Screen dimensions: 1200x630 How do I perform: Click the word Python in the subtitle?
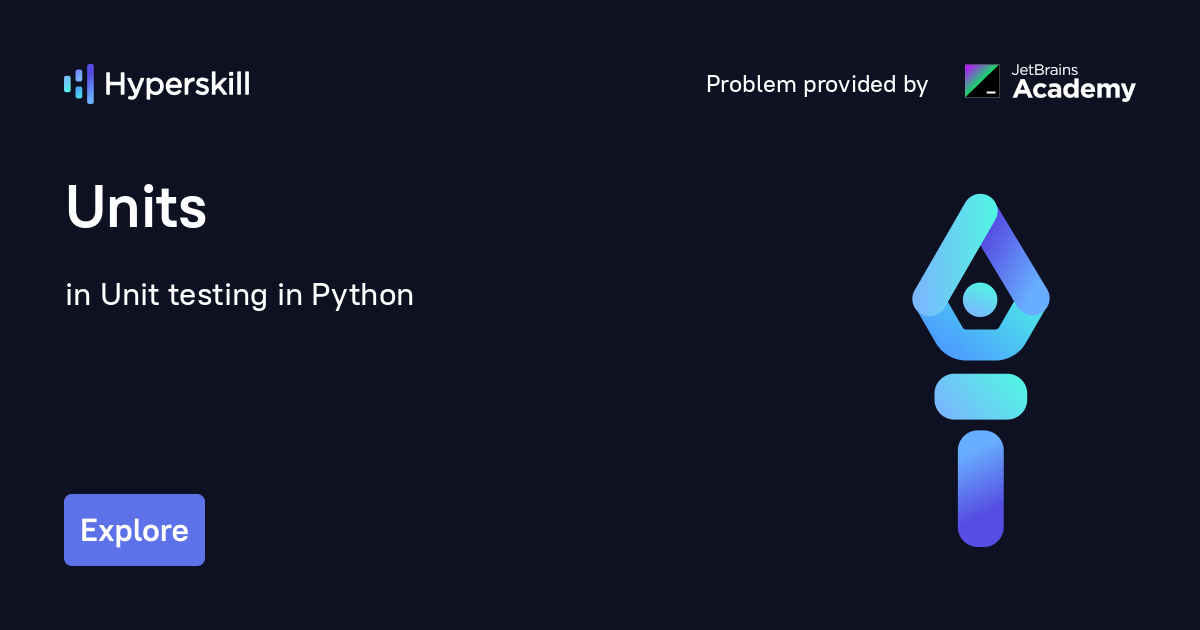pyautogui.click(x=363, y=296)
